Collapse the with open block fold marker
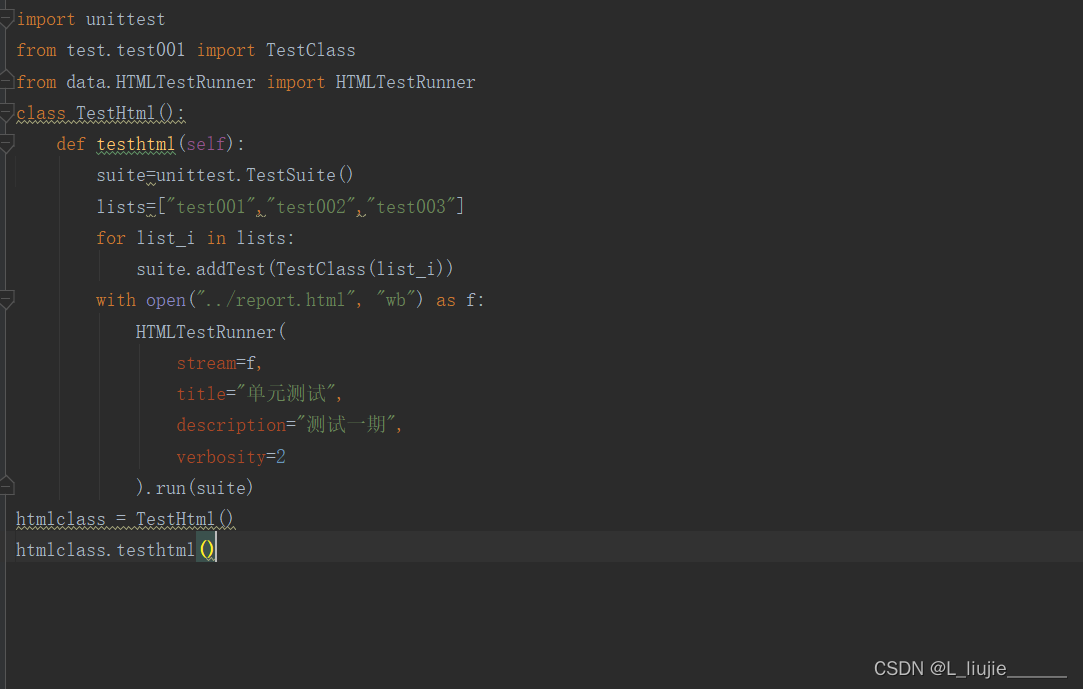Viewport: 1083px width, 689px height. pyautogui.click(x=6, y=300)
